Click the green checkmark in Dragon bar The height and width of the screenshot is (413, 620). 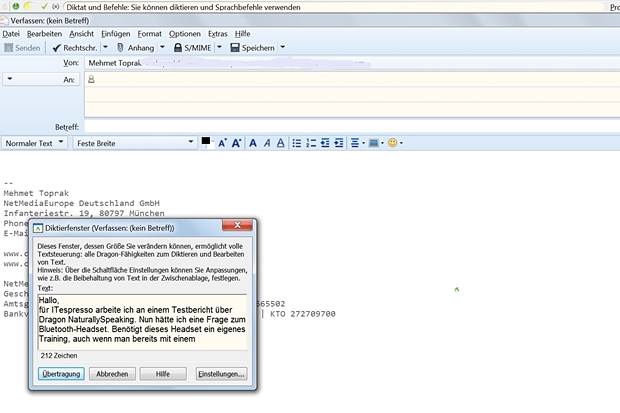click(44, 6)
